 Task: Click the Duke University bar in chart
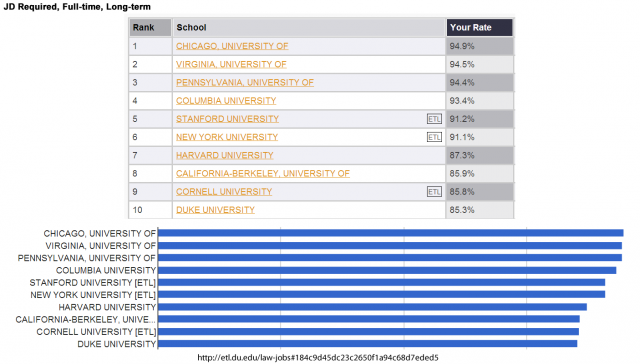click(x=368, y=344)
